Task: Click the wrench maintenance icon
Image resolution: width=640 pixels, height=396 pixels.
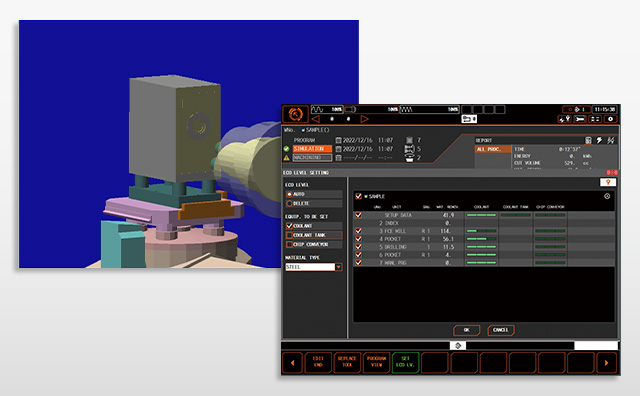Action: 580,119
